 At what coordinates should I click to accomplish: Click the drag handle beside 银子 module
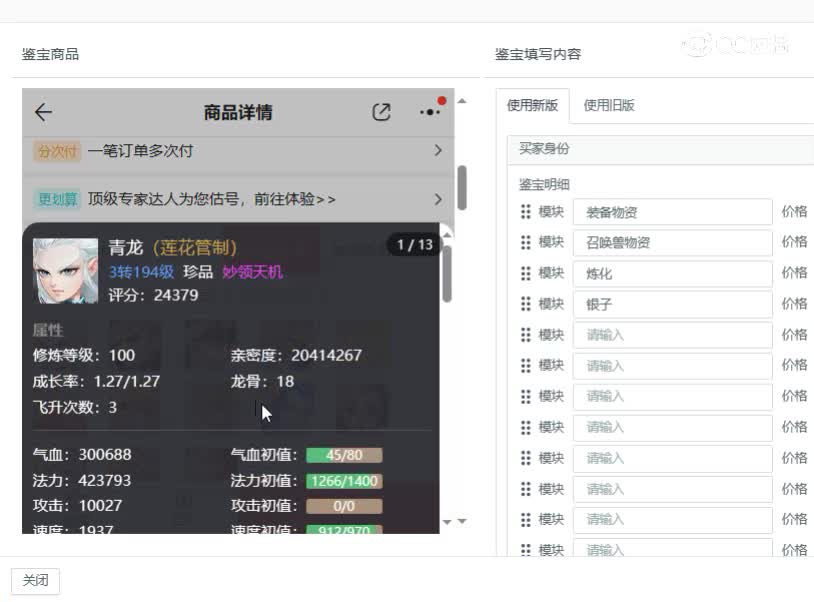click(526, 304)
